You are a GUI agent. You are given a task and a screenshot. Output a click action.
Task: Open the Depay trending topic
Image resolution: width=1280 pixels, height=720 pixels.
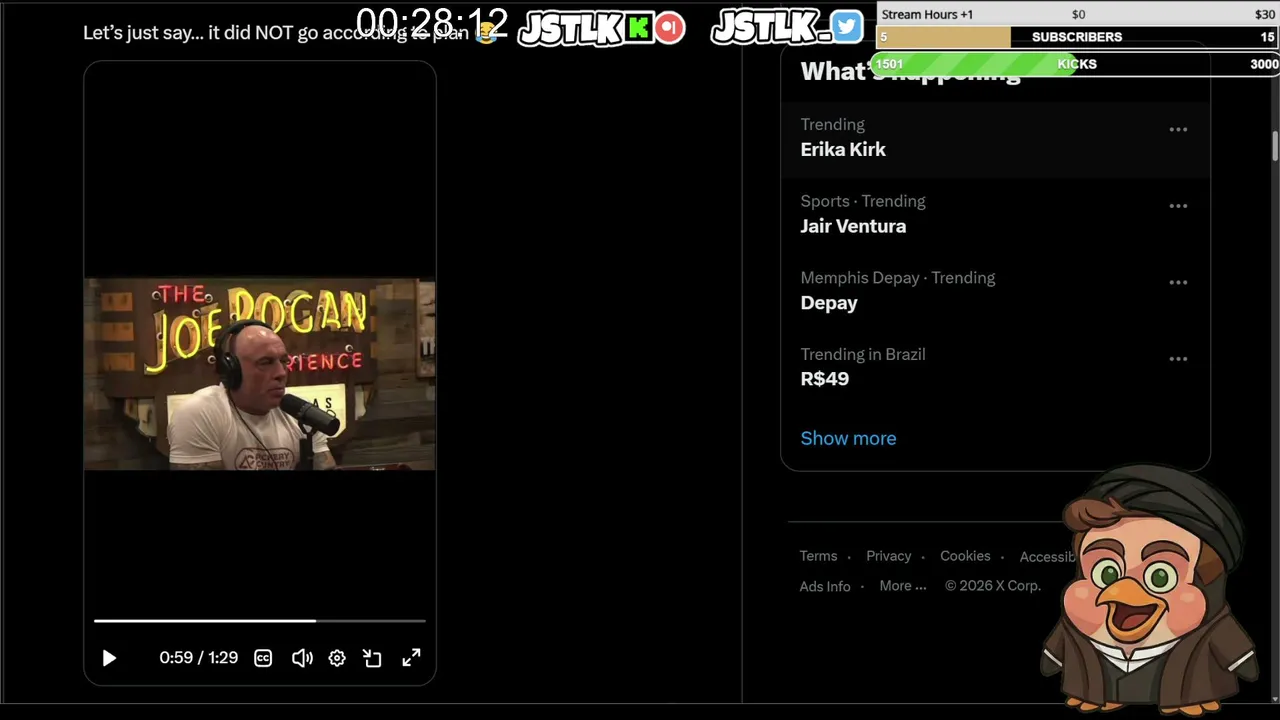[x=995, y=292]
